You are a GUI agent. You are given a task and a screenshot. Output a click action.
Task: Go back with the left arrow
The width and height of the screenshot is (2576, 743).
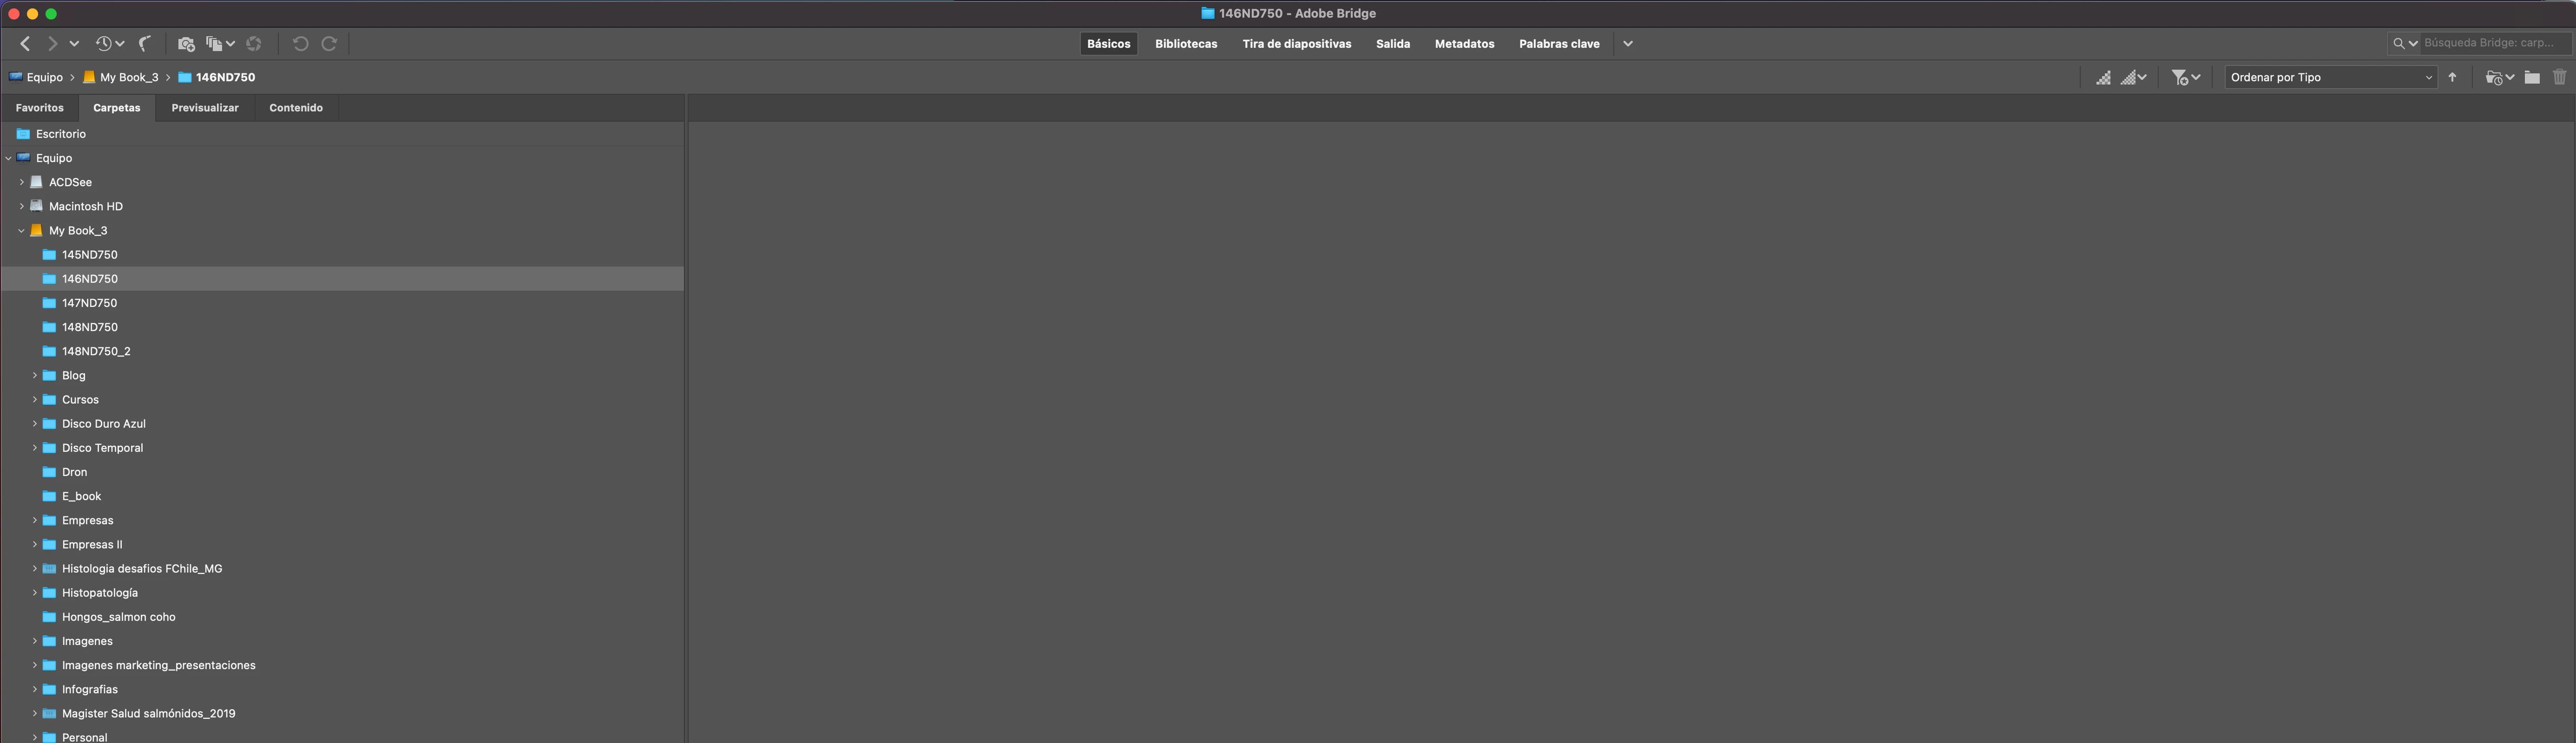click(x=25, y=43)
